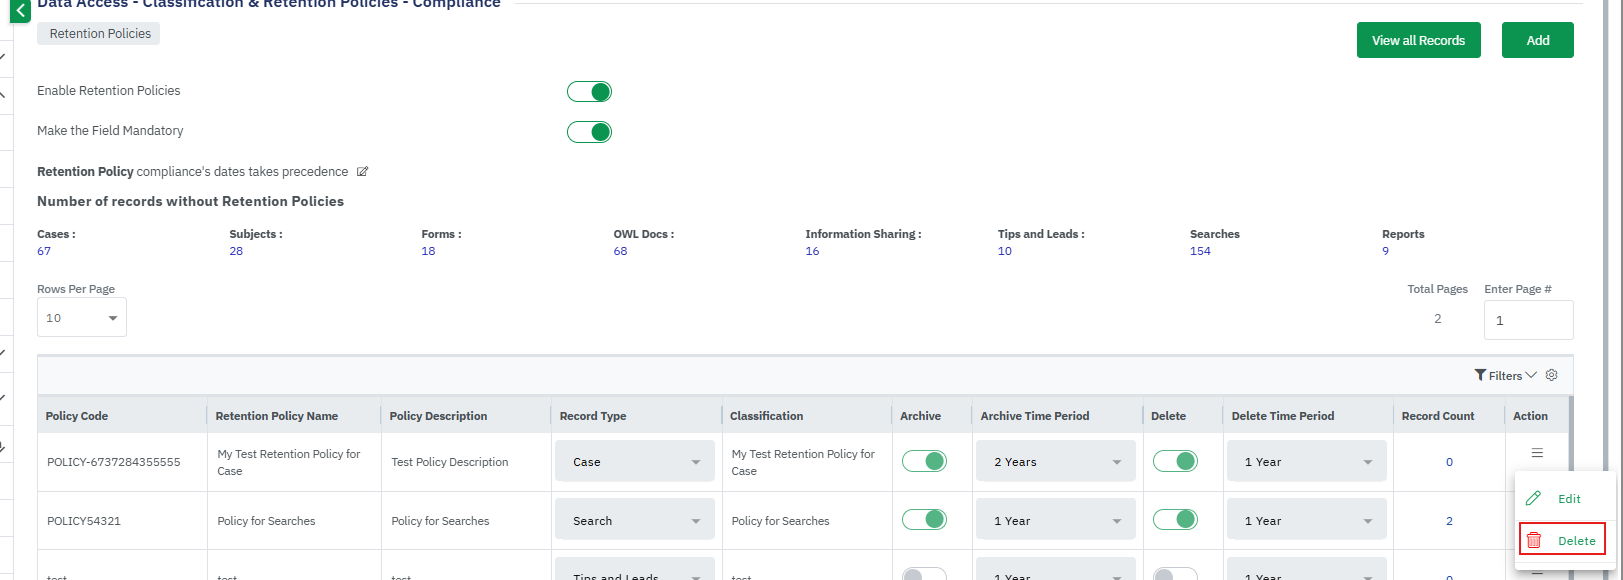
Task: Open the Searches count link 154
Action: pyautogui.click(x=1200, y=251)
